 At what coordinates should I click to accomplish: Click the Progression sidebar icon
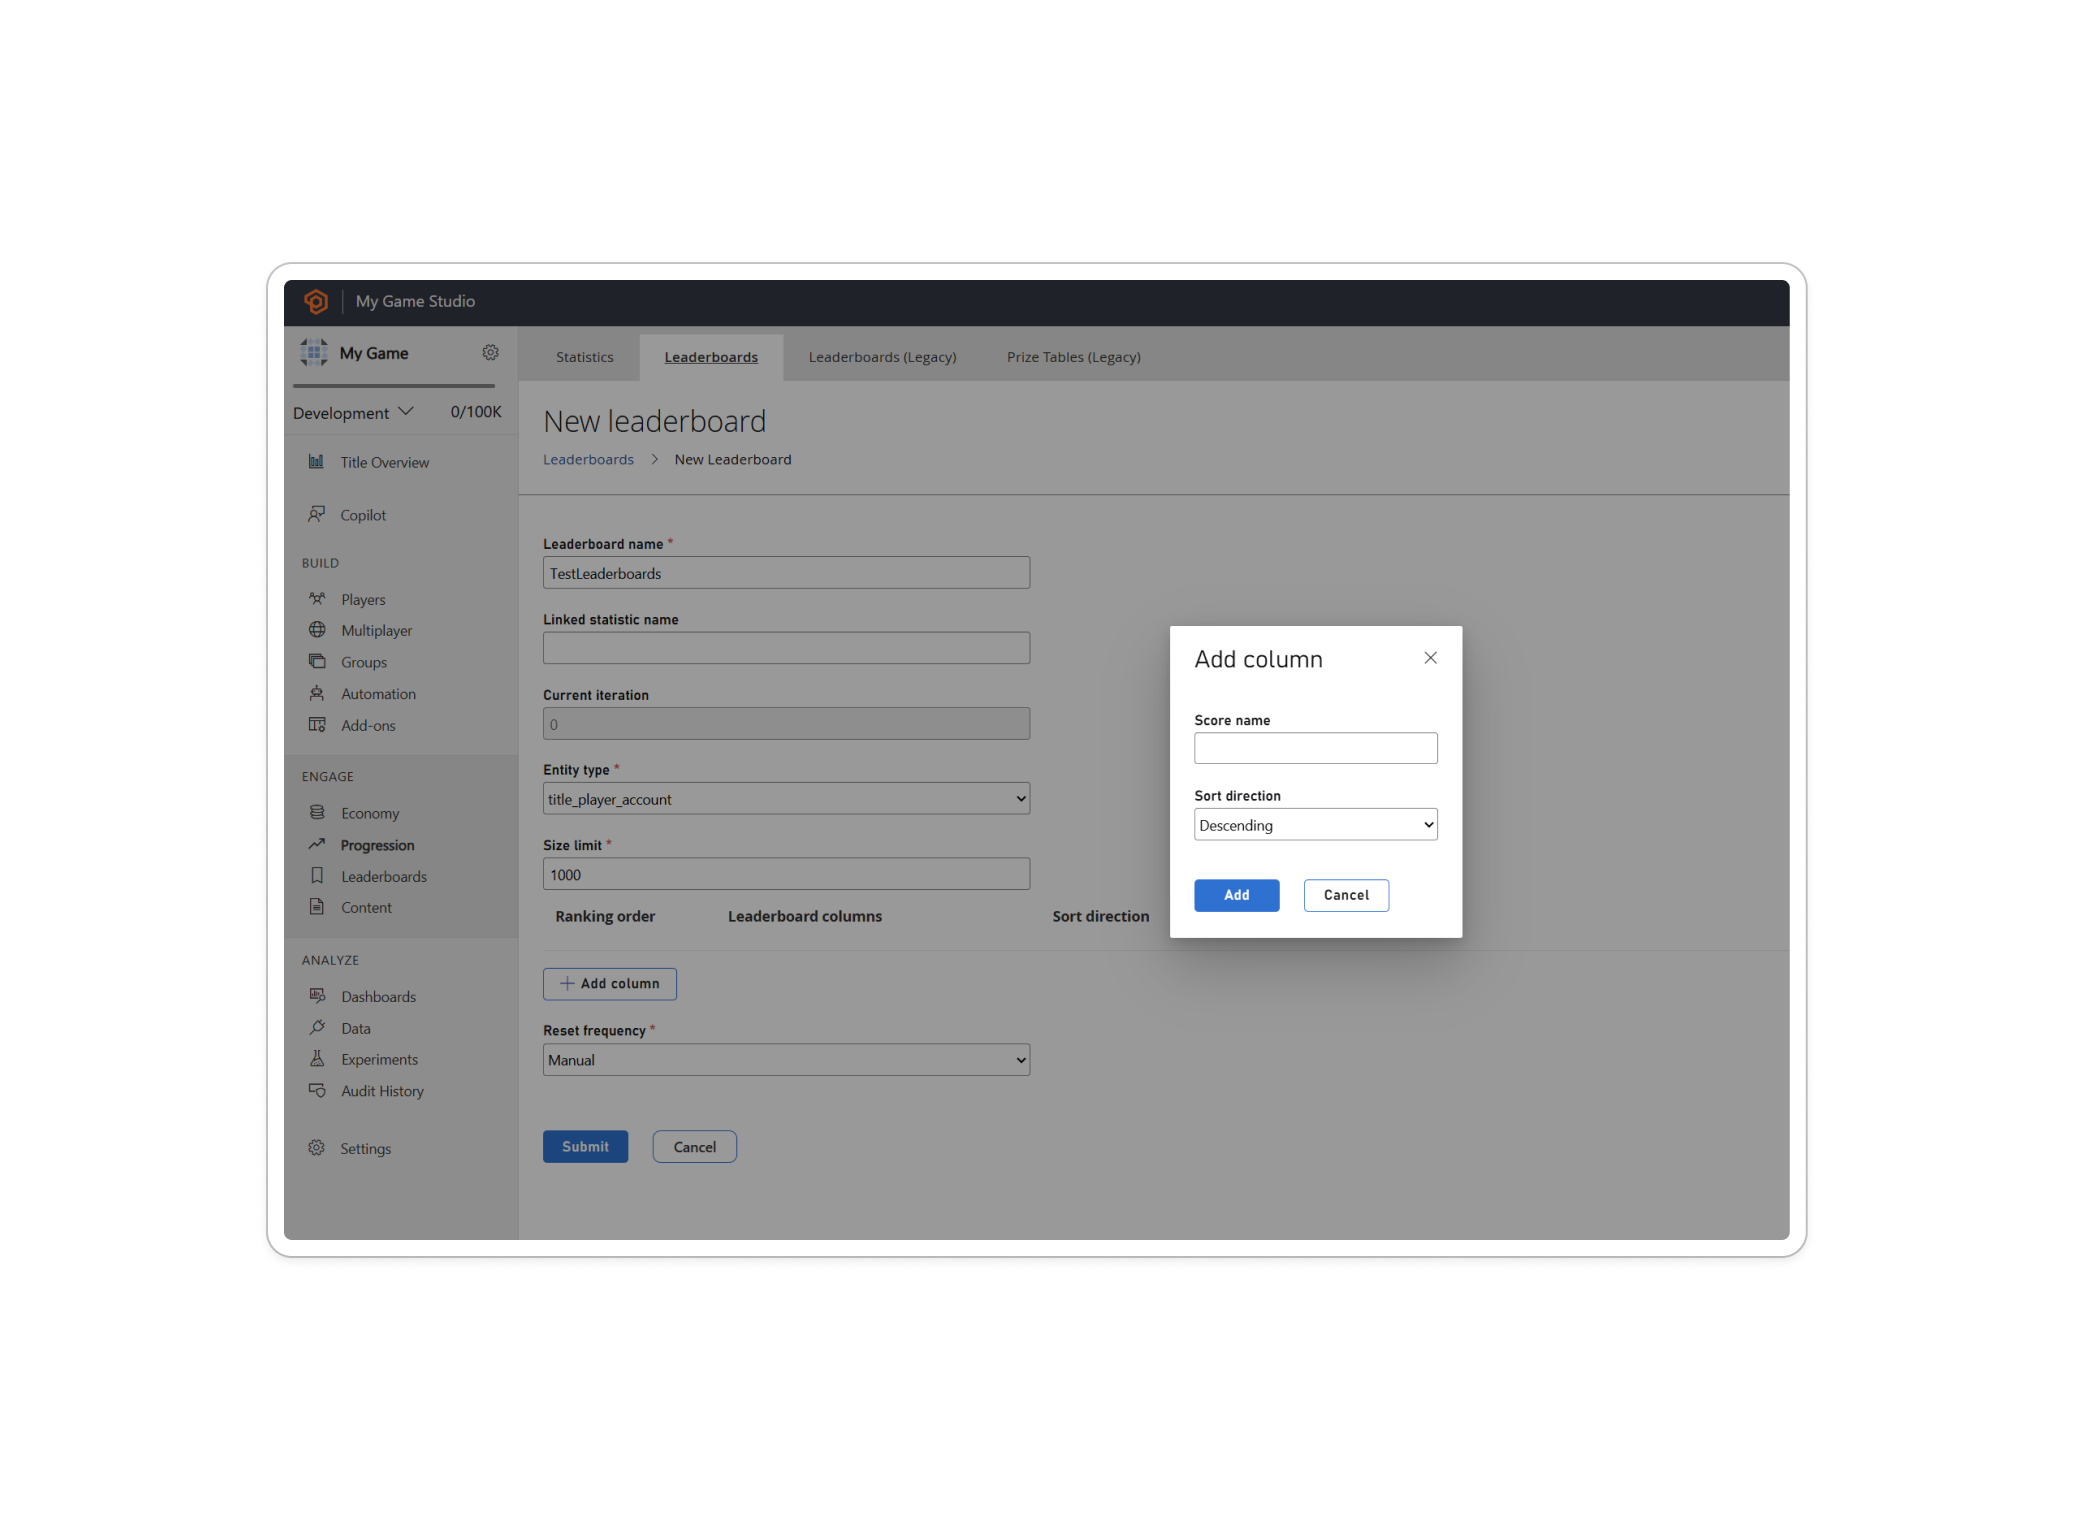pyautogui.click(x=317, y=844)
